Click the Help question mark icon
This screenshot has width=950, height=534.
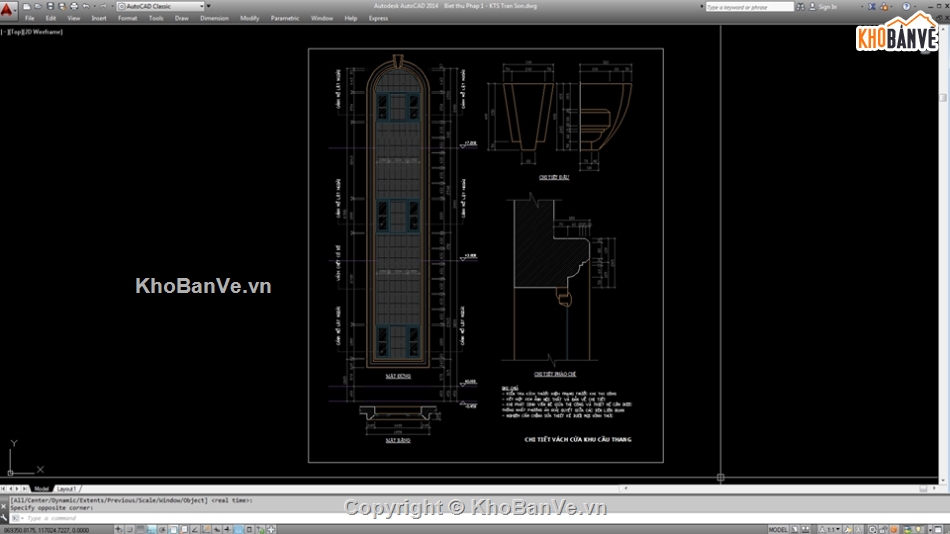coord(907,7)
